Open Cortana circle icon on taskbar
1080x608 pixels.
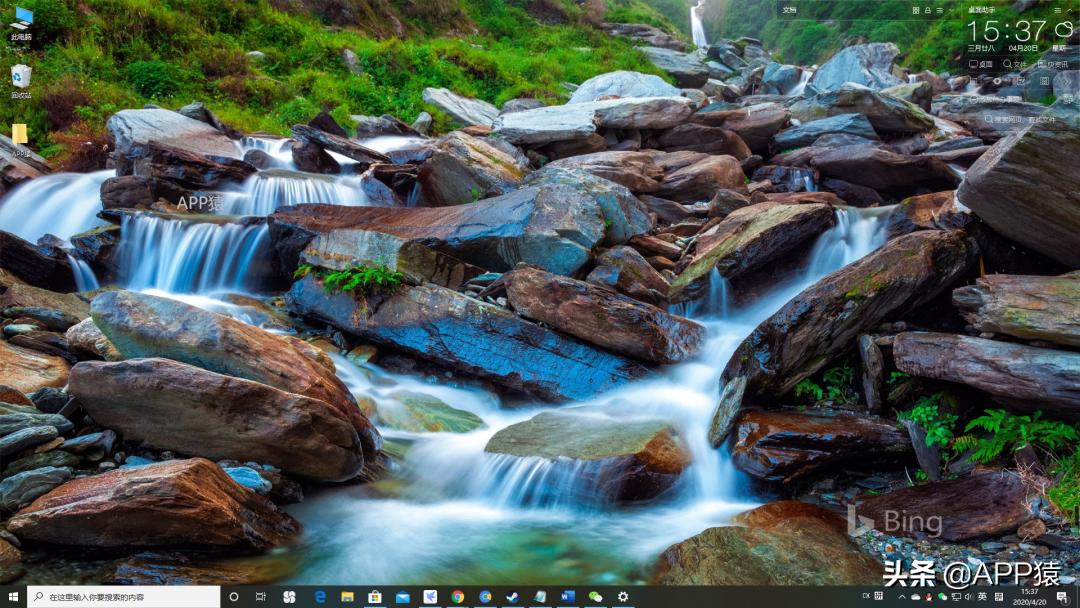[233, 597]
